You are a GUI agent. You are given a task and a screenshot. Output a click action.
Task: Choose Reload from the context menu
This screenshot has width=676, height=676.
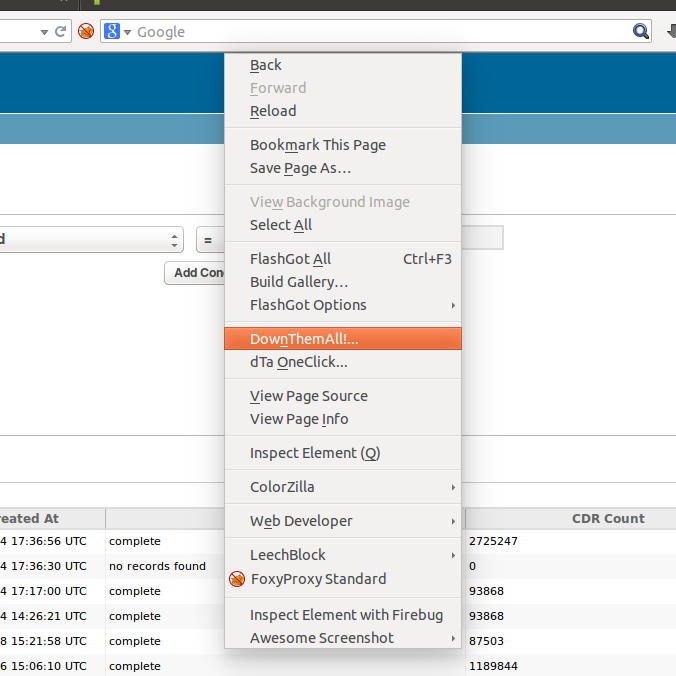point(343,111)
